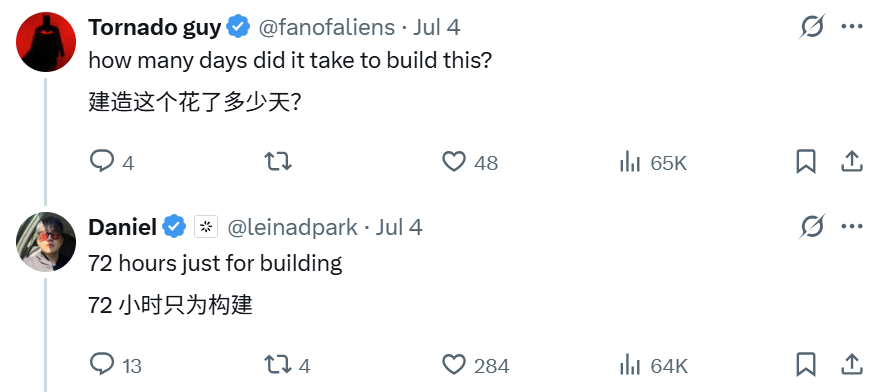
Task: Share Daniel's reply tweet
Action: (x=851, y=364)
